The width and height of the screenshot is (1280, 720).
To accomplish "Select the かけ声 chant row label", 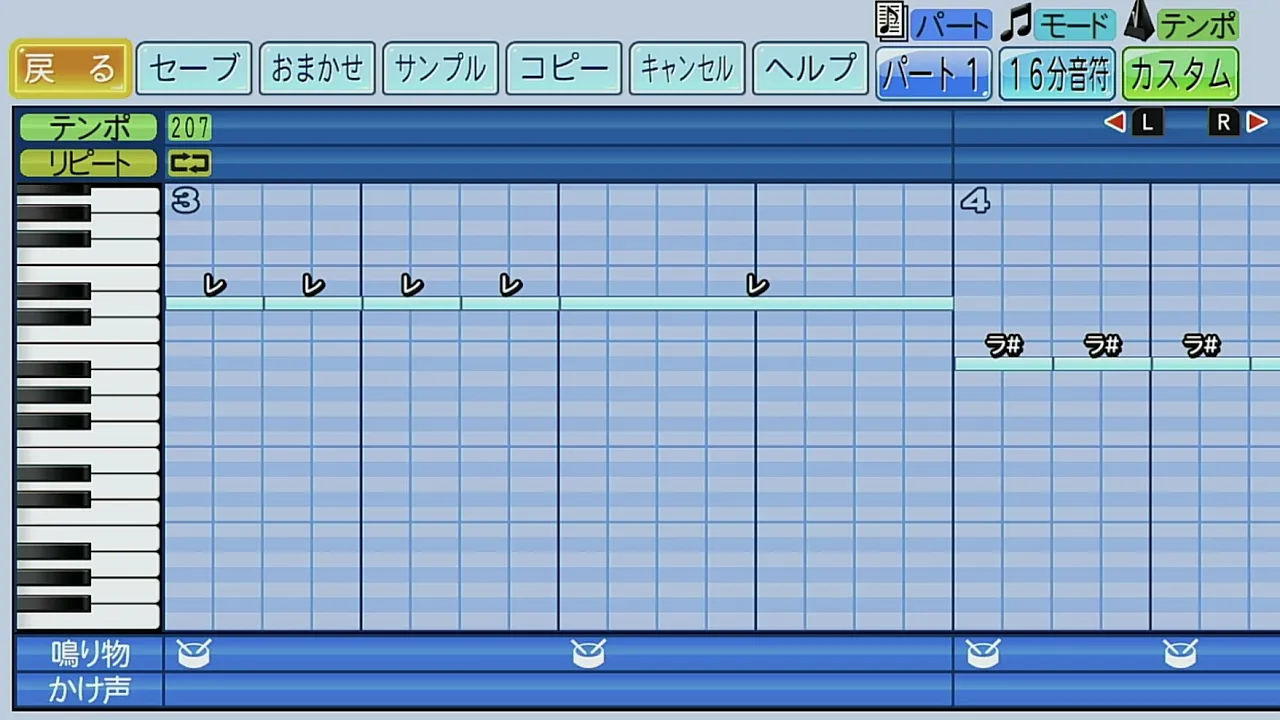I will click(90, 689).
